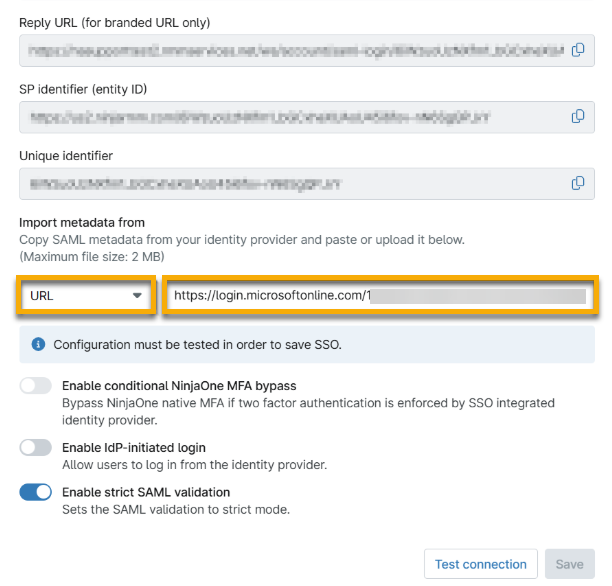Click the info icon in the configuration notice
Viewport: 612px width, 586px height.
pos(39,344)
